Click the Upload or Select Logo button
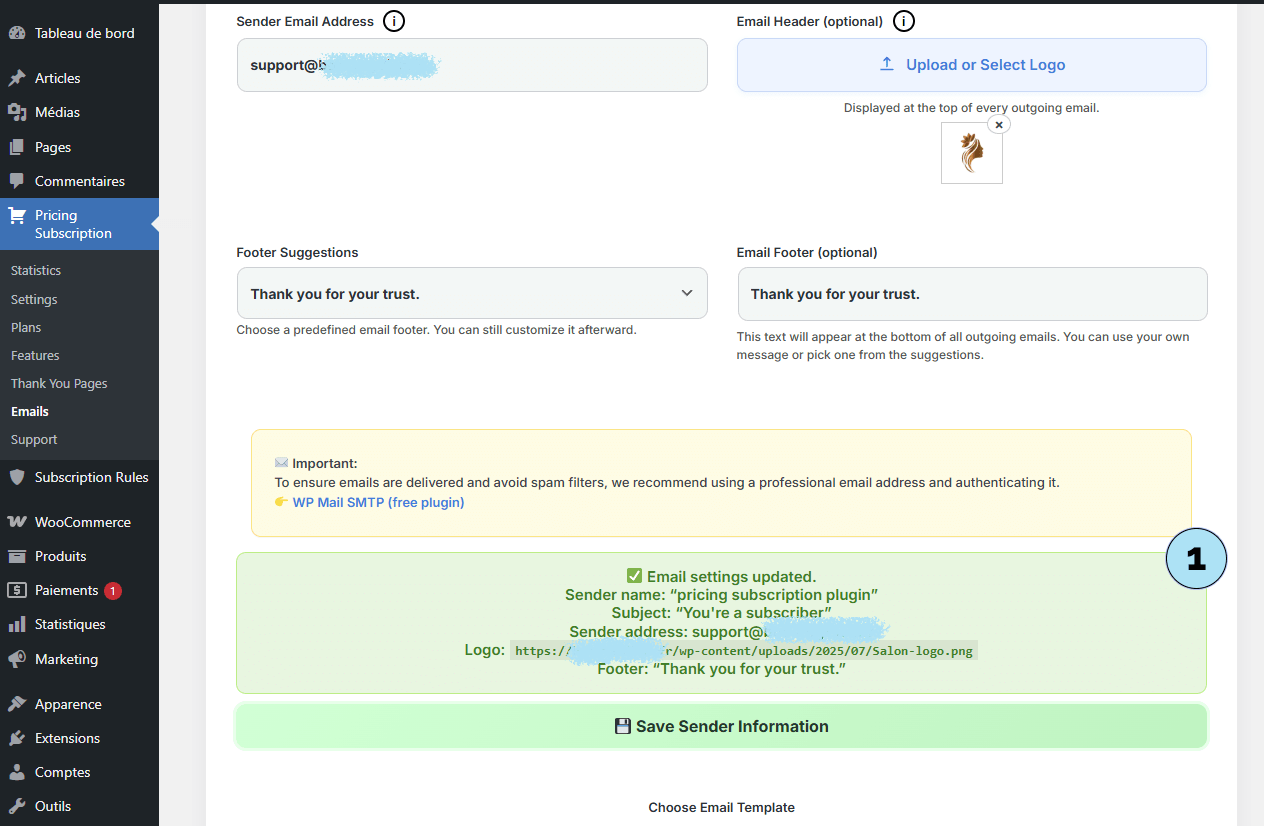 click(971, 65)
